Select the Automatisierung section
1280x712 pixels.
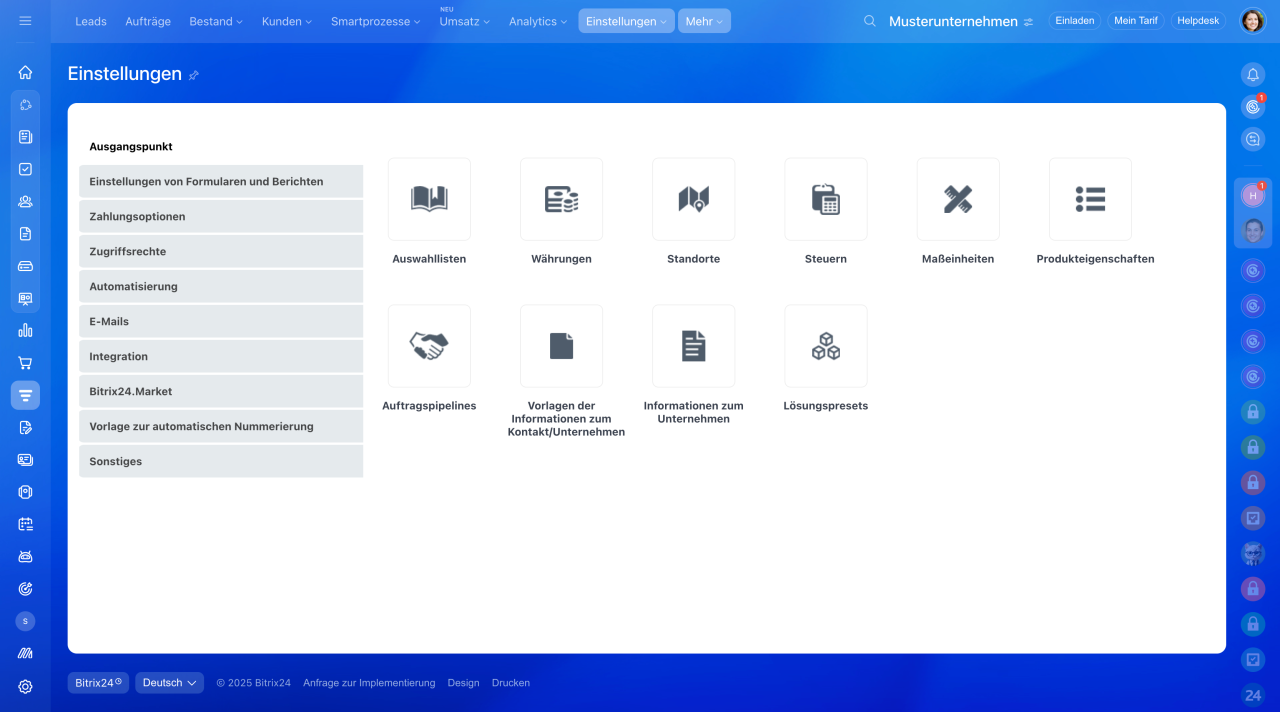point(221,286)
